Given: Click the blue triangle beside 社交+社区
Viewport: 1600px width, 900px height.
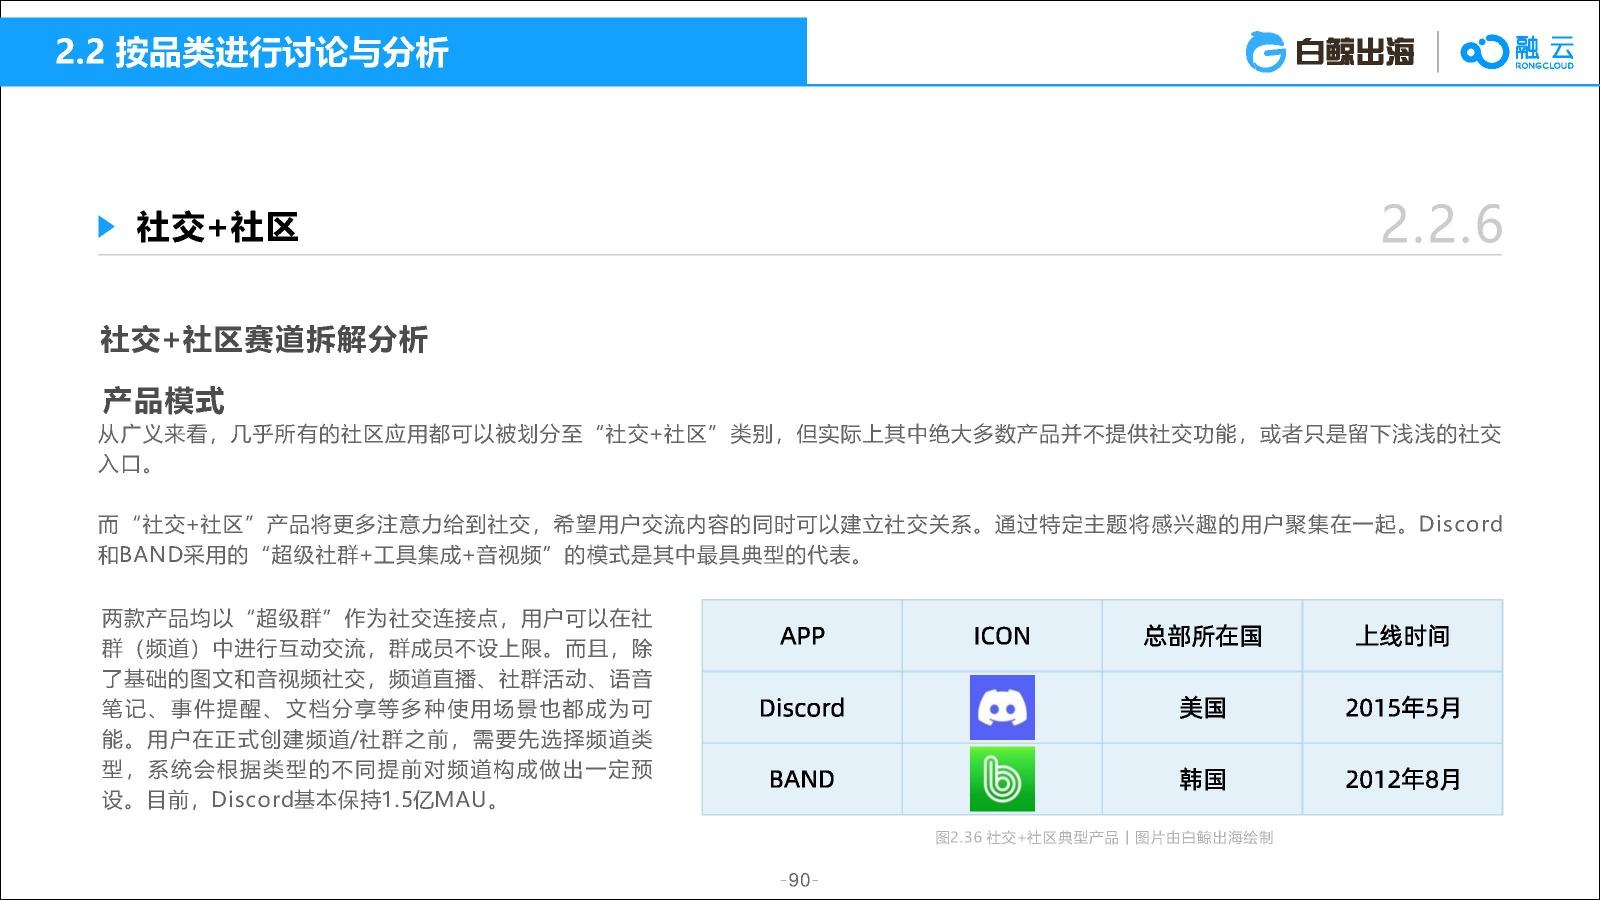Looking at the screenshot, I should click(x=107, y=227).
